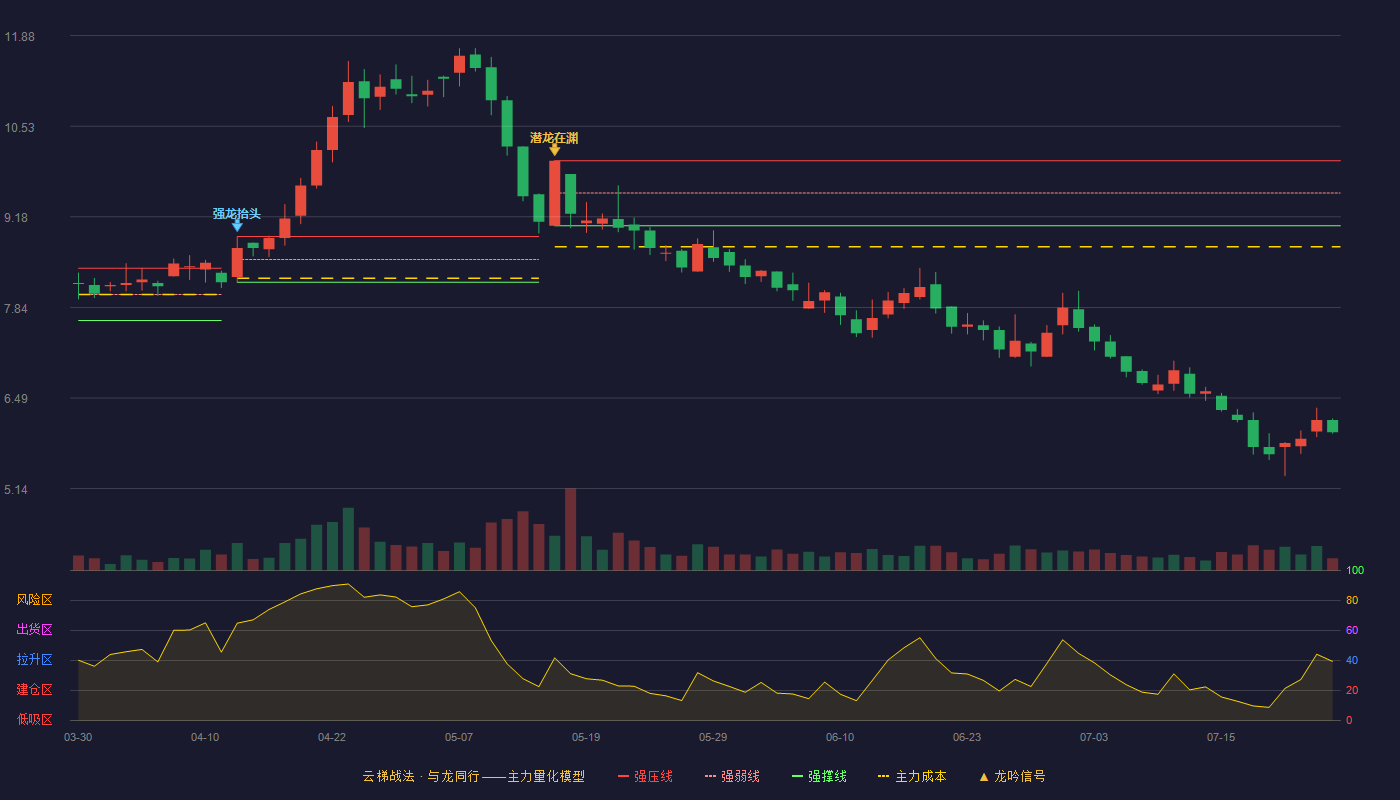Screen dimensions: 1400x800
Task: Click the 云梯战法 model title text
Action: pyautogui.click(x=388, y=776)
